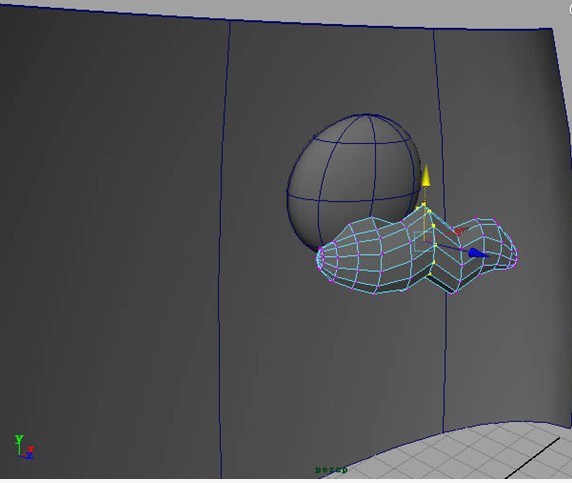Screen dimensions: 572x483
Task: Click the blue Z-axis move arrow
Action: pyautogui.click(x=478, y=253)
